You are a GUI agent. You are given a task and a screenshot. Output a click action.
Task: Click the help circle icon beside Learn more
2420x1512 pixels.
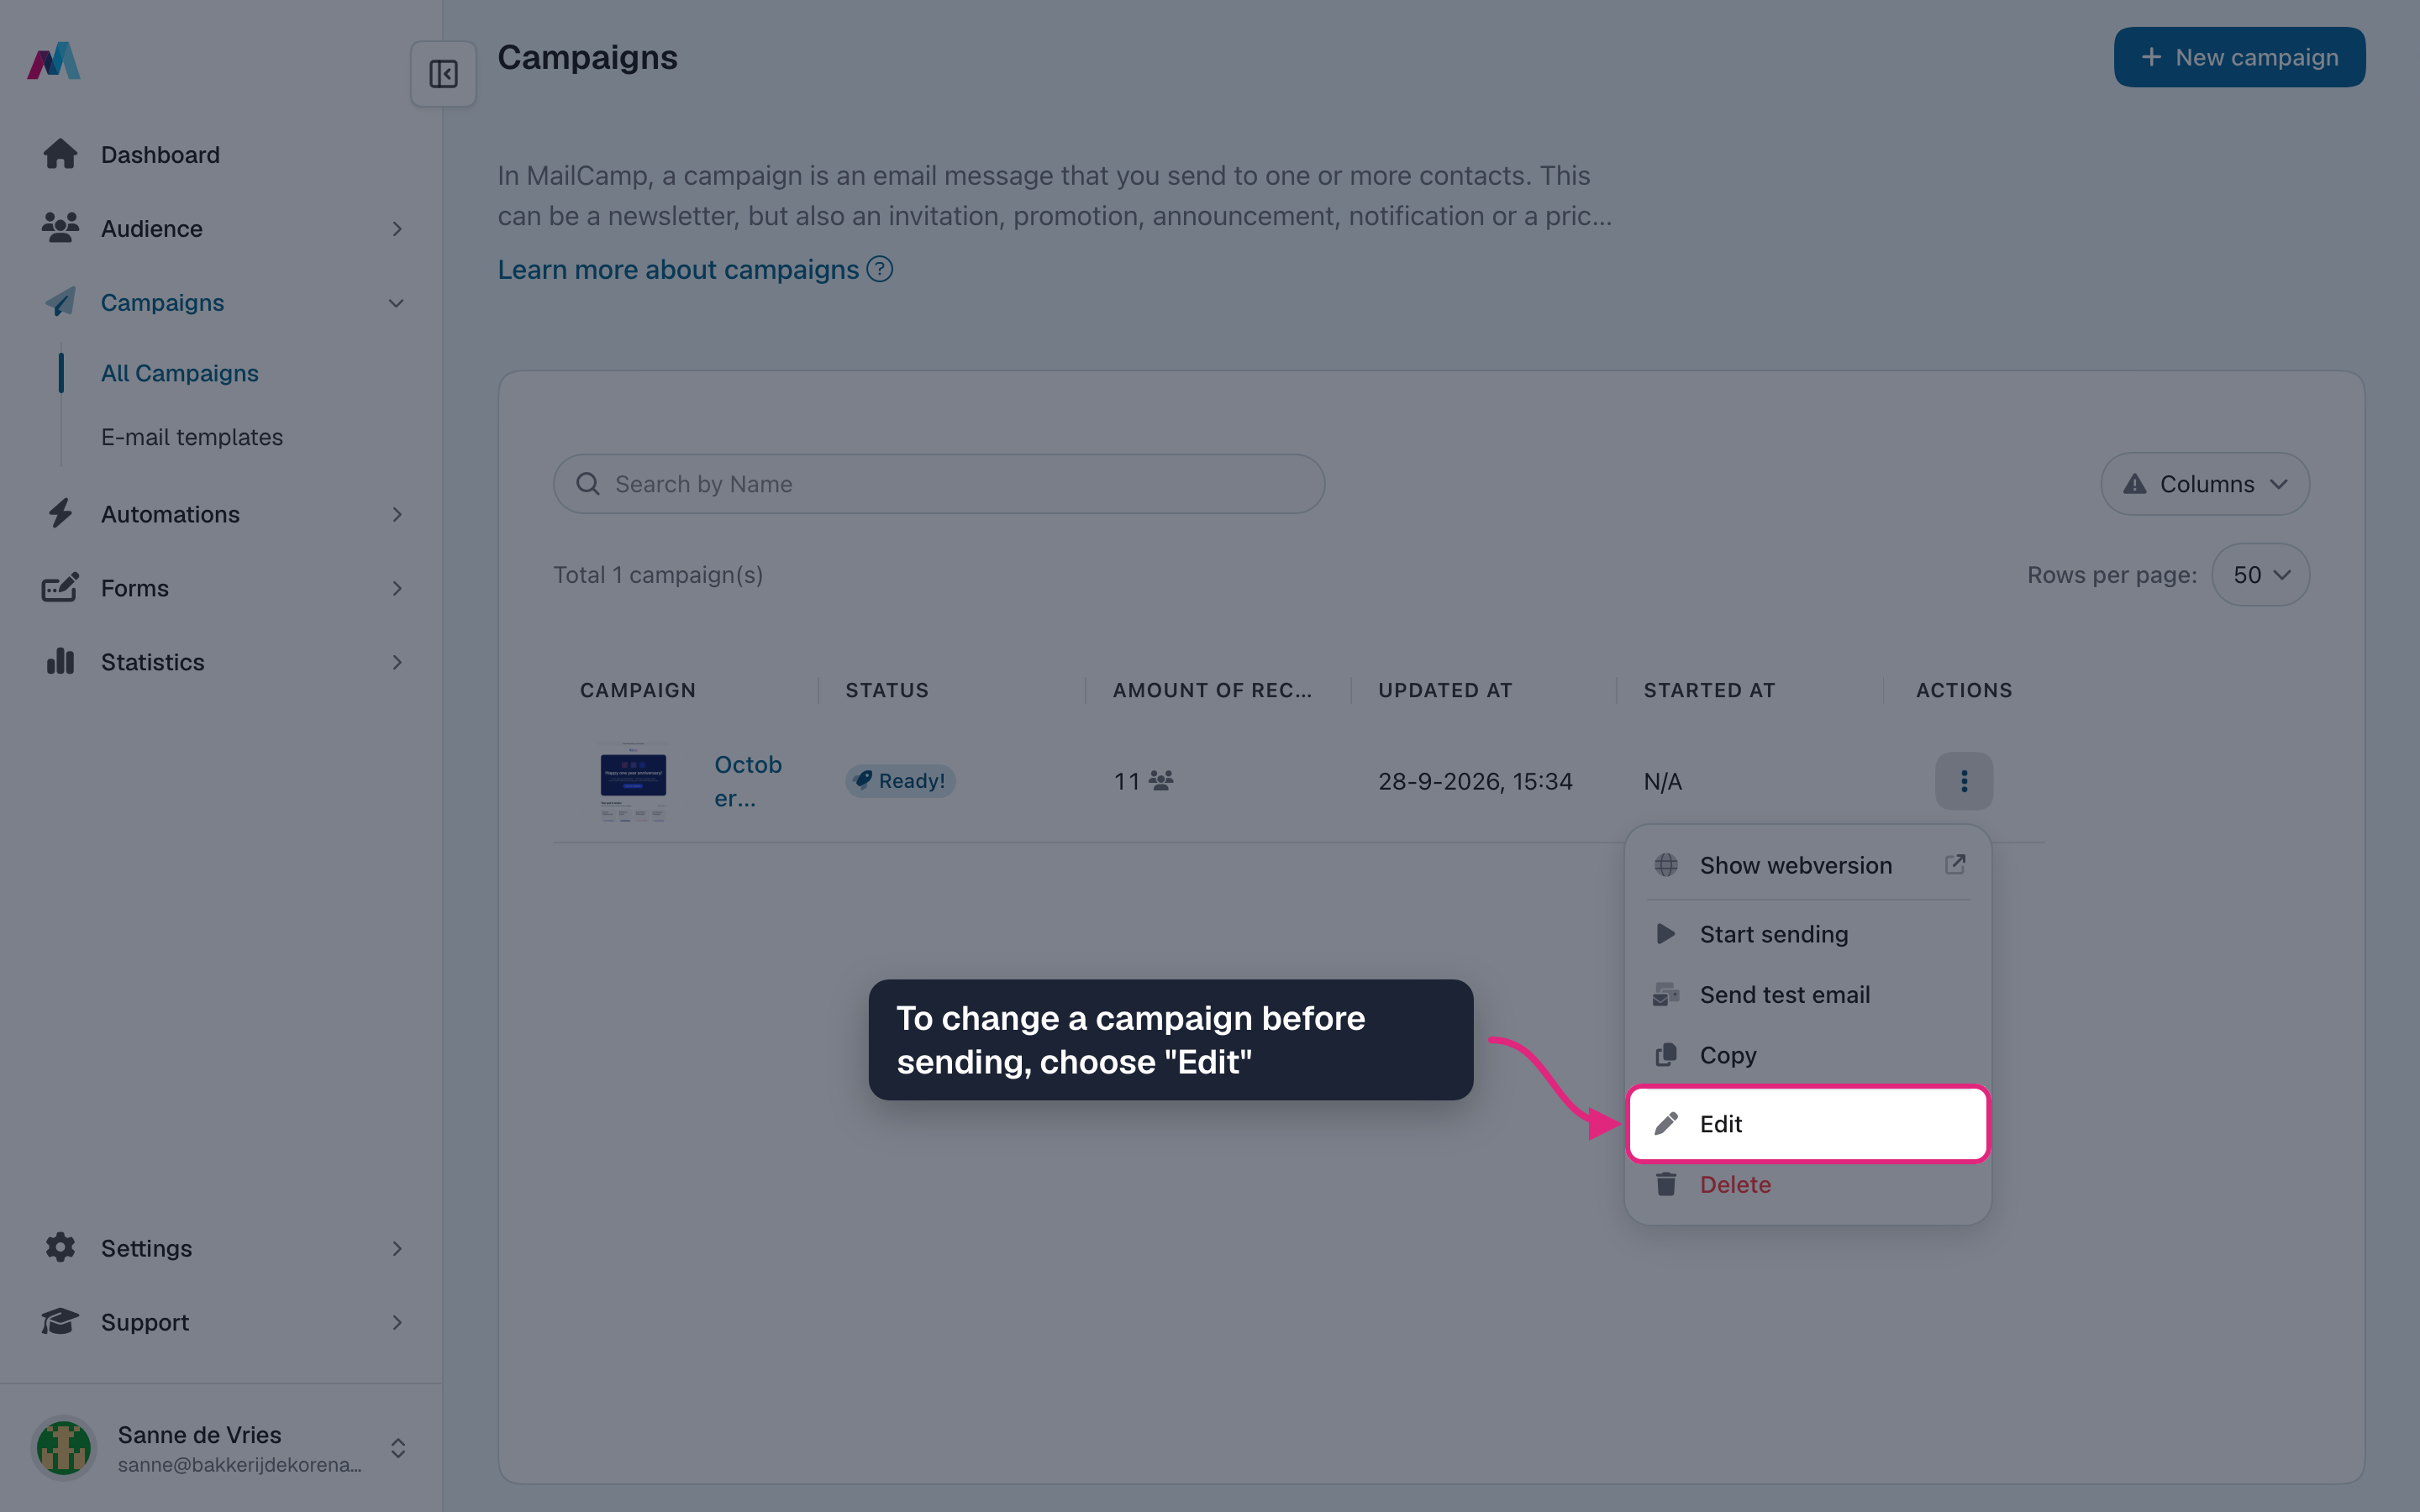click(879, 269)
